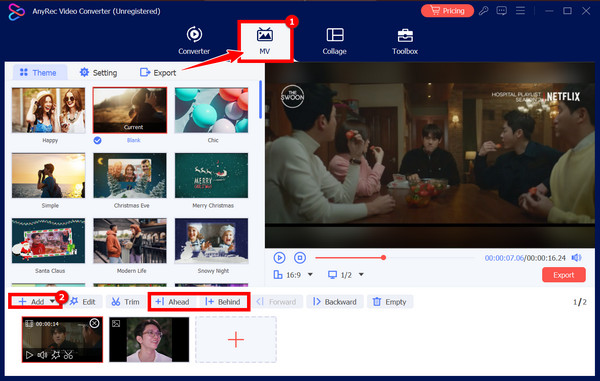Open the Export tab
This screenshot has height=381, width=600.
pos(158,72)
